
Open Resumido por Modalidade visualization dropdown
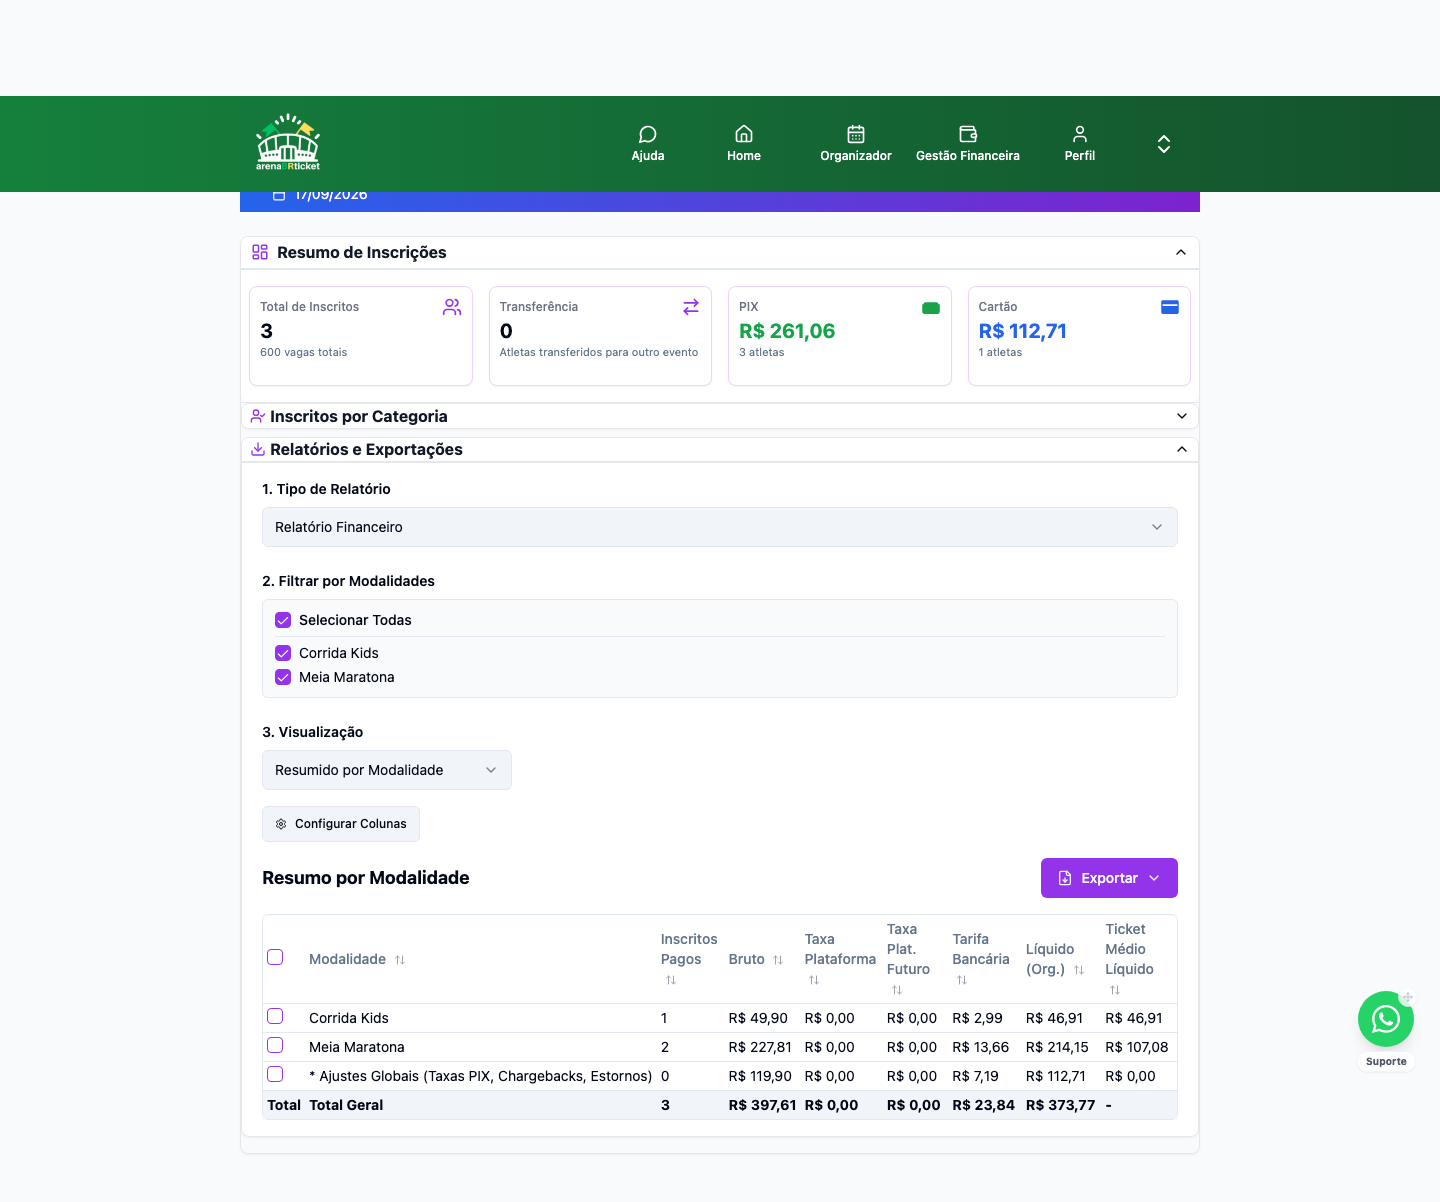387,770
